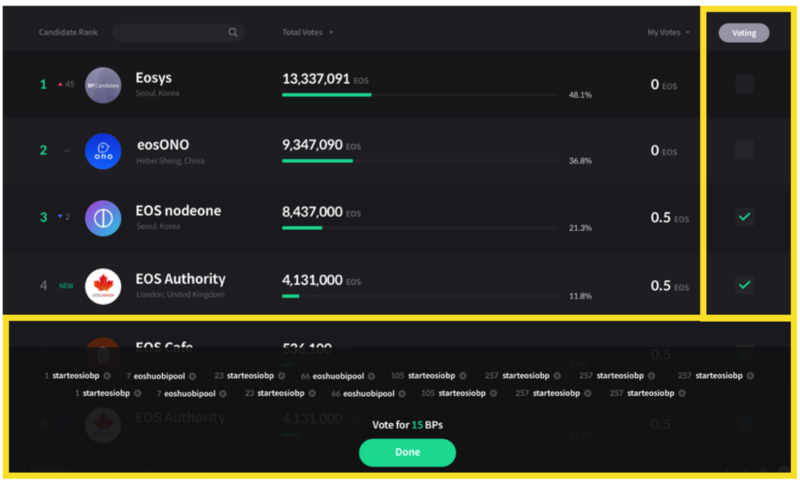Viewport: 800px width, 483px height.
Task: Open the My Votes sort dropdown
Action: point(668,33)
